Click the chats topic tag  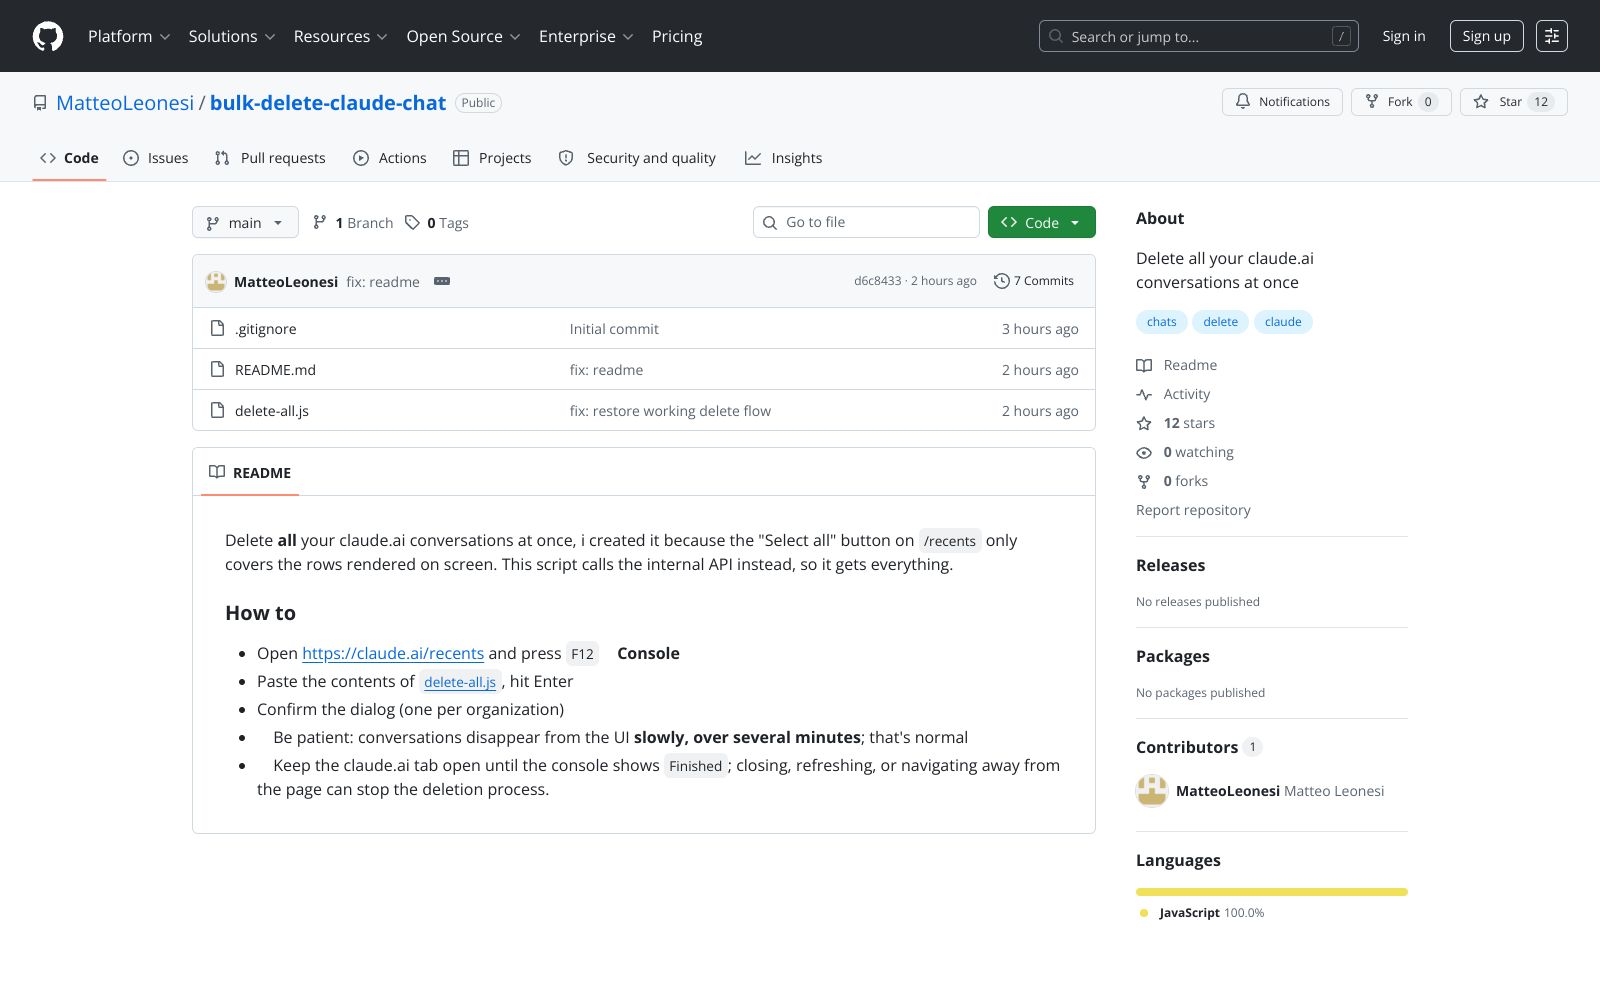click(1162, 322)
